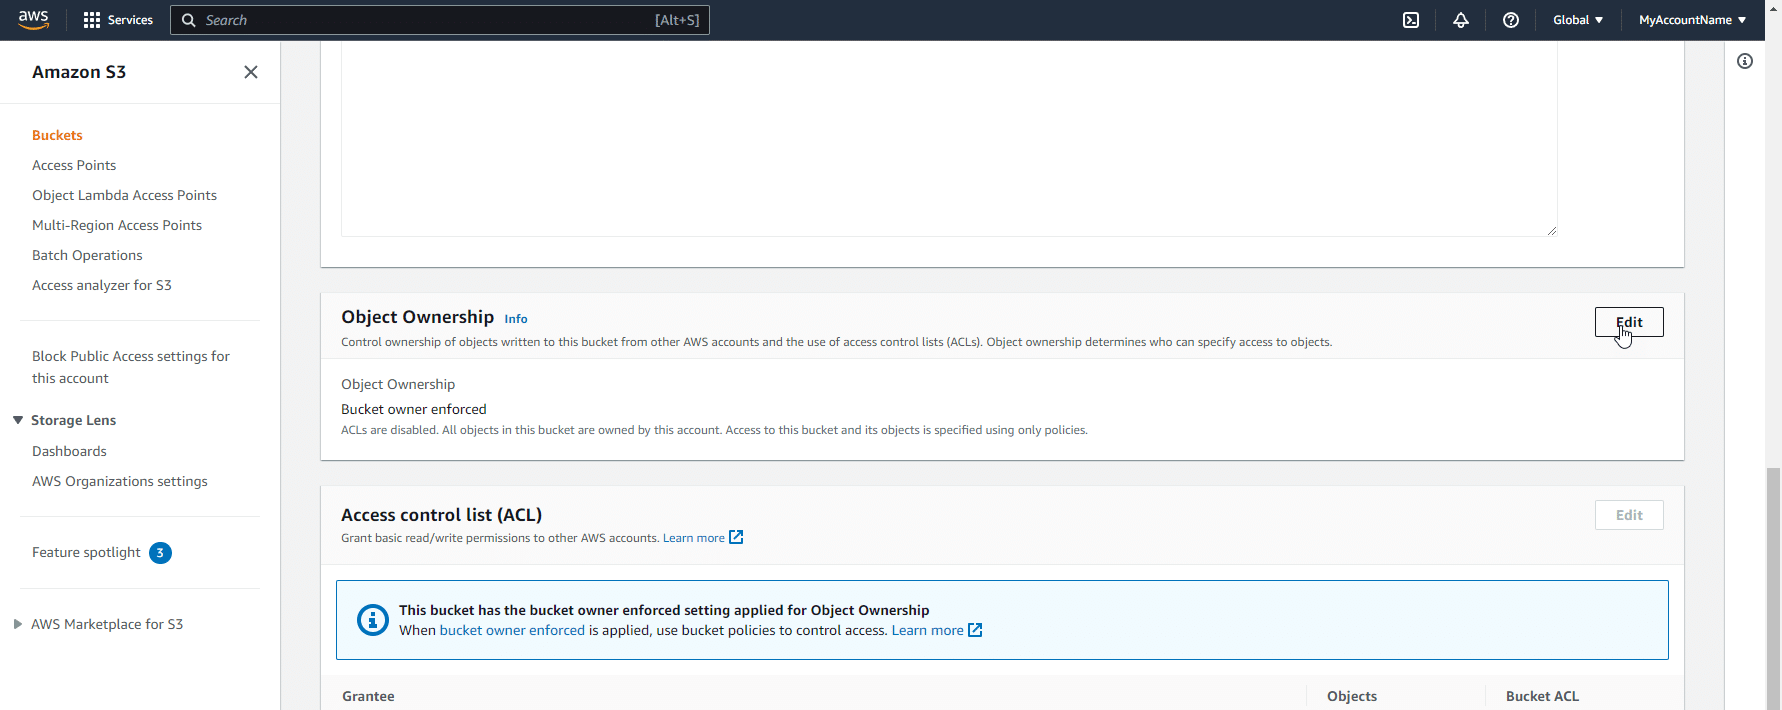Open the MyAccountName account dropdown
The image size is (1782, 710).
tap(1692, 20)
